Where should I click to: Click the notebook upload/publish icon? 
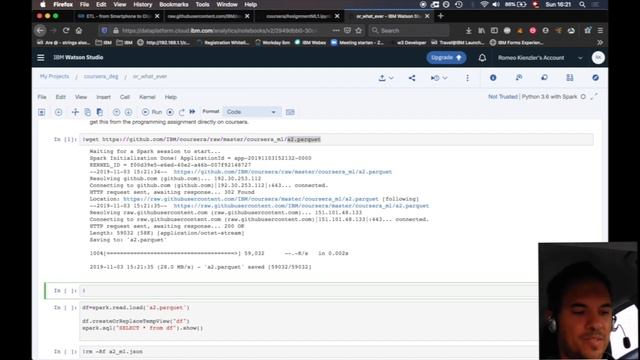[382, 78]
